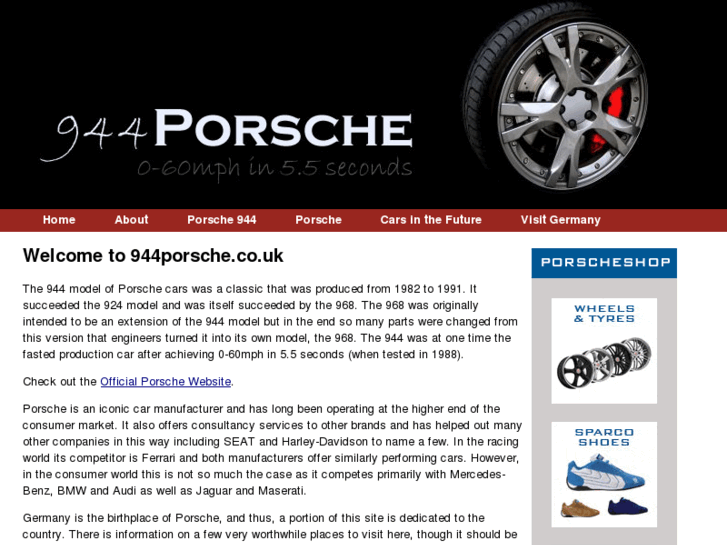
Task: Click the 0-60mph in 5.5 seconds tagline
Action: coord(274,168)
